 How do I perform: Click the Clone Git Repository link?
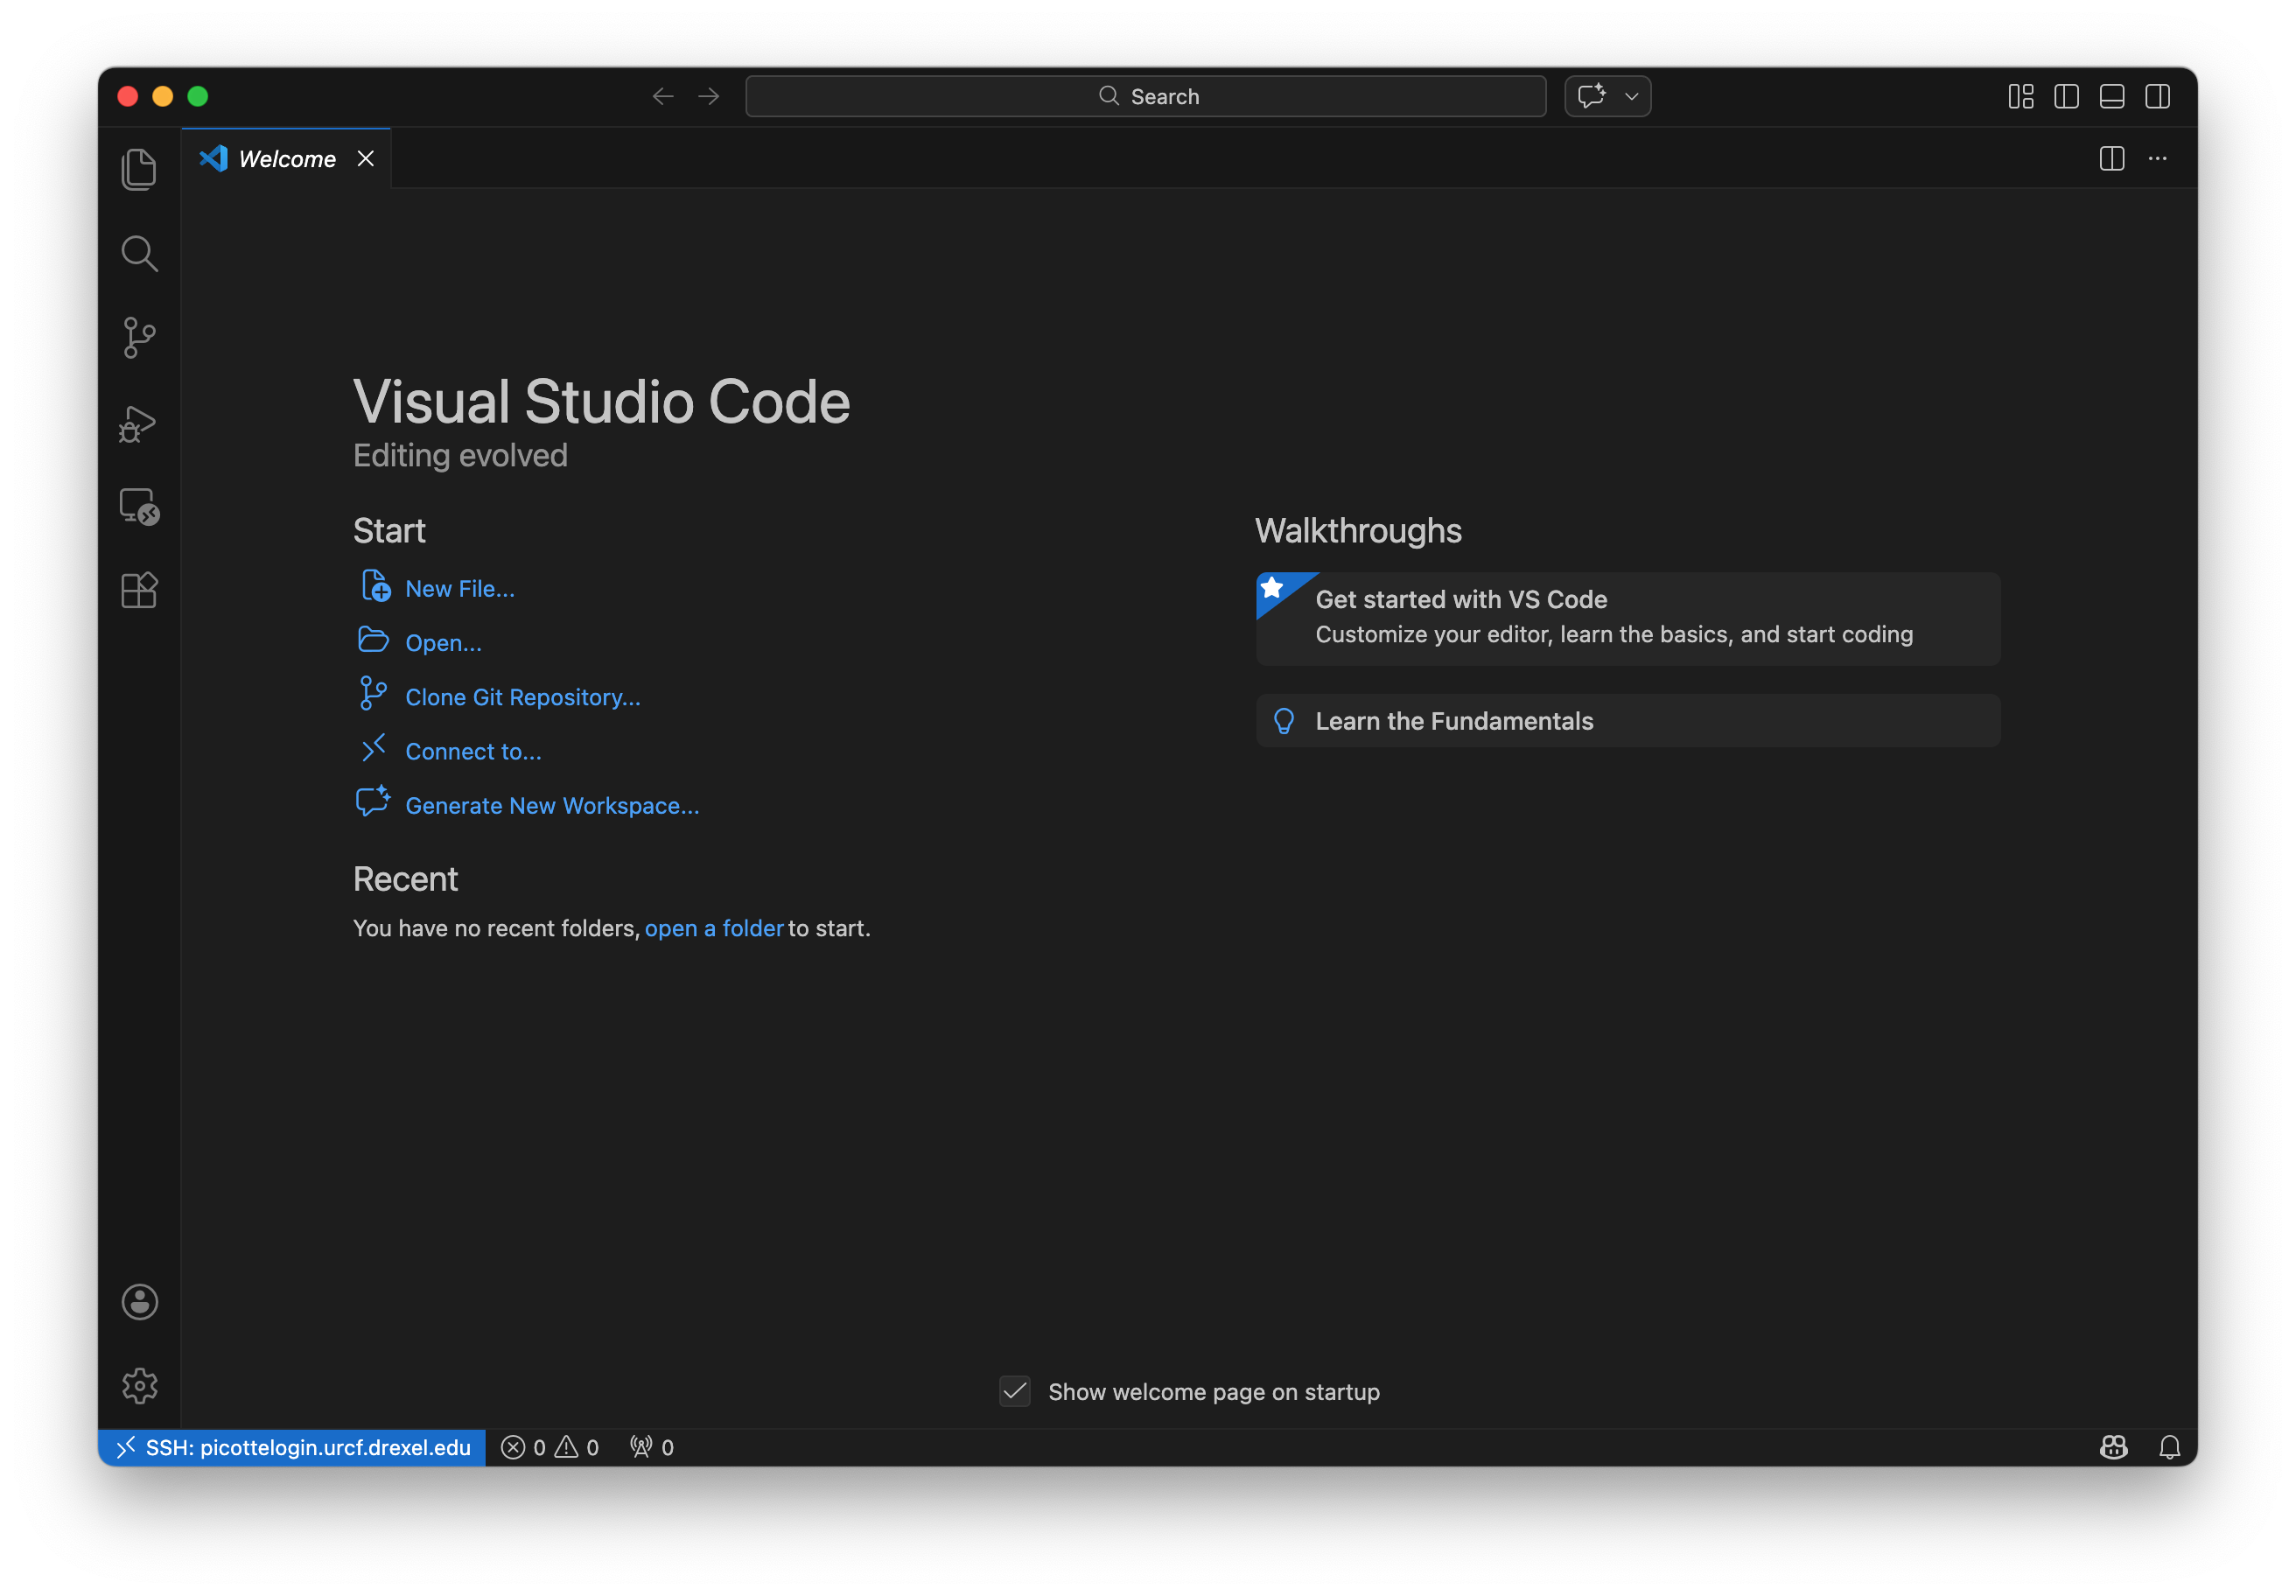(522, 697)
